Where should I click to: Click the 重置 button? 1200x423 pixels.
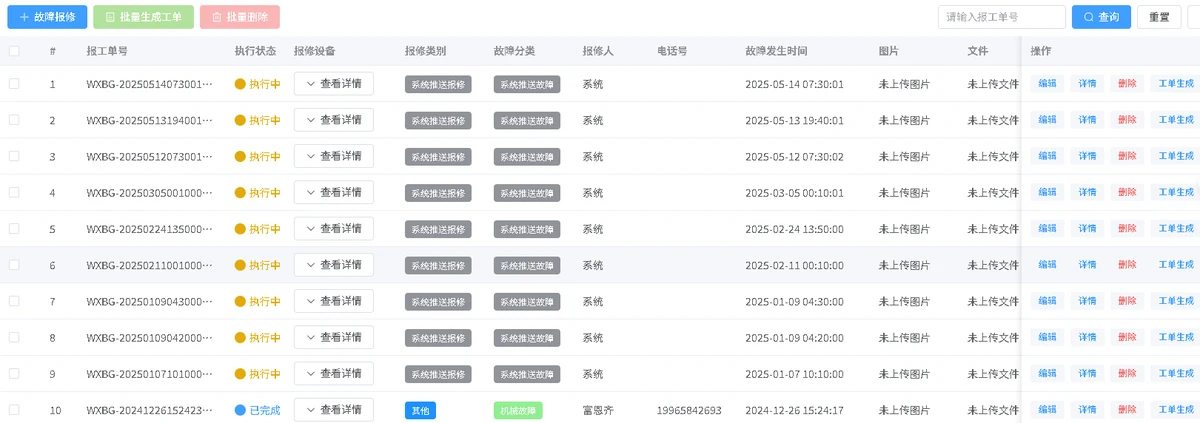coord(1159,17)
